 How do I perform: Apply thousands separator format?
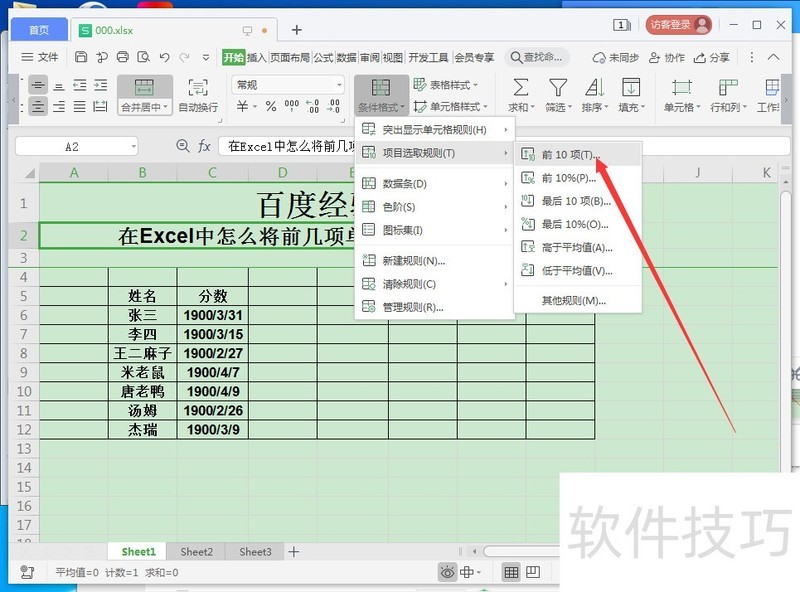(292, 106)
